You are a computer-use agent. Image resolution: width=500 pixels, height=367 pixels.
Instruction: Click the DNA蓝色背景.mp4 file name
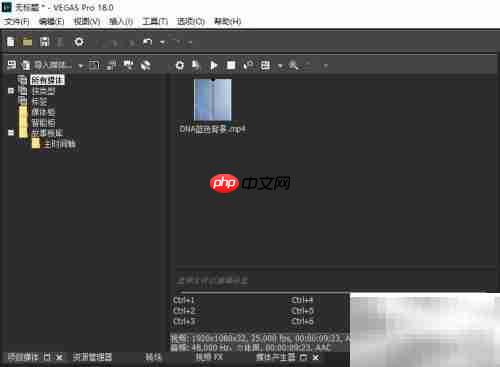point(213,129)
